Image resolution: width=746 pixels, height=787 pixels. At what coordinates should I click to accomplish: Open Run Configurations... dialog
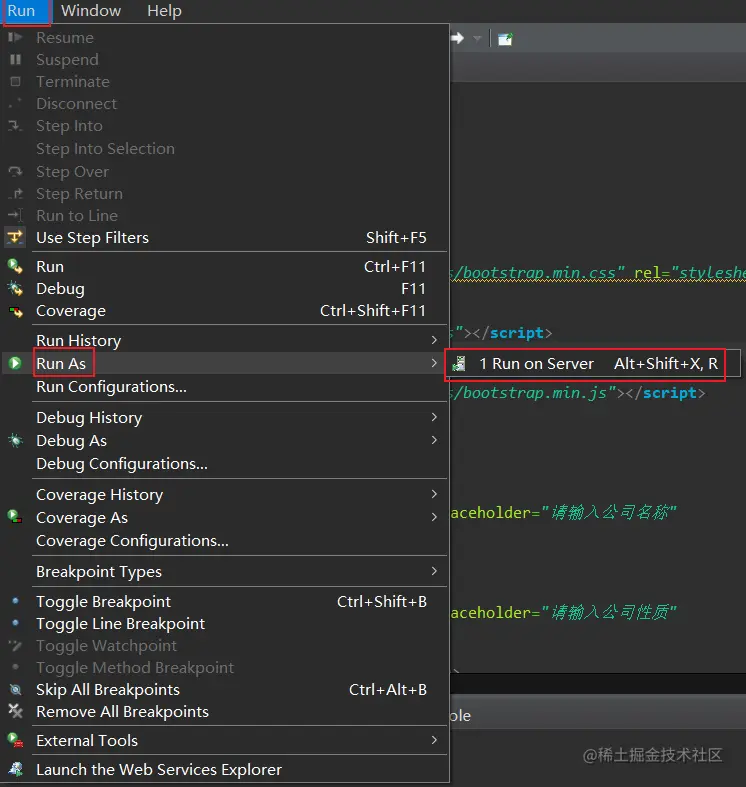[226, 387]
